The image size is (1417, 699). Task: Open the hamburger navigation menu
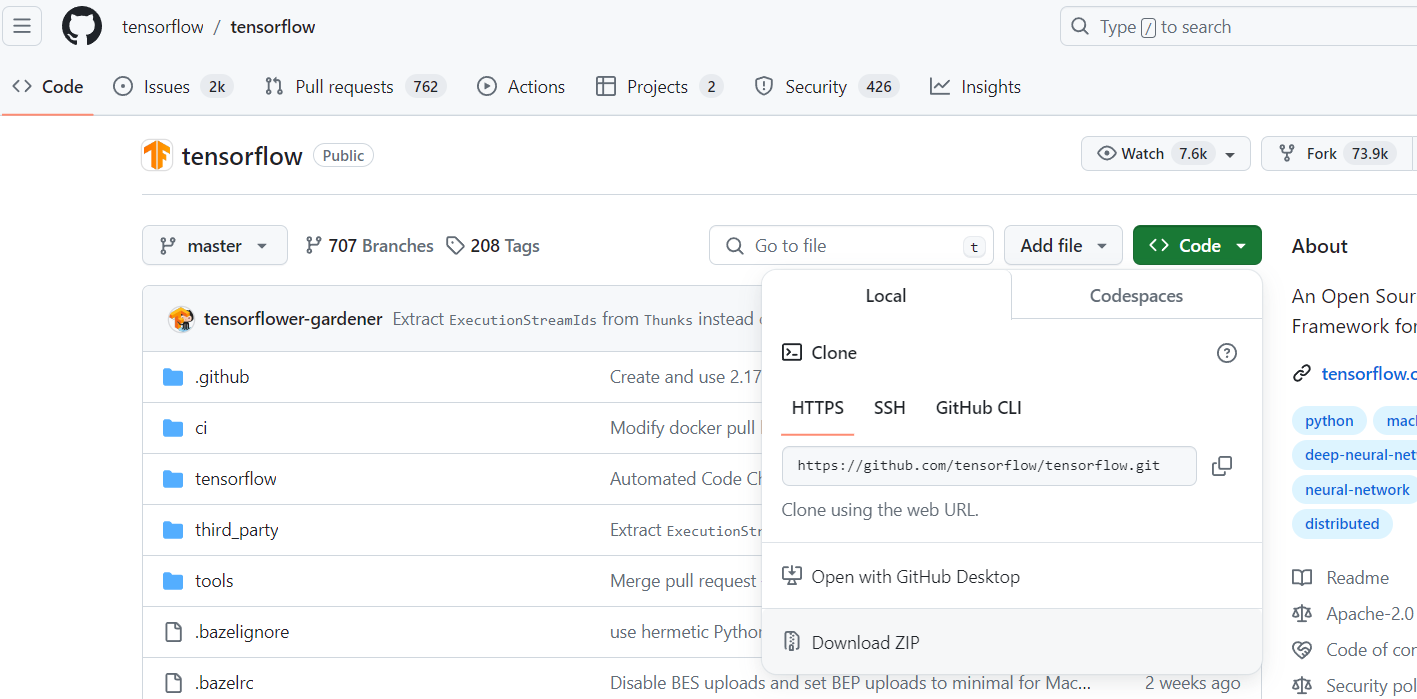pyautogui.click(x=22, y=27)
